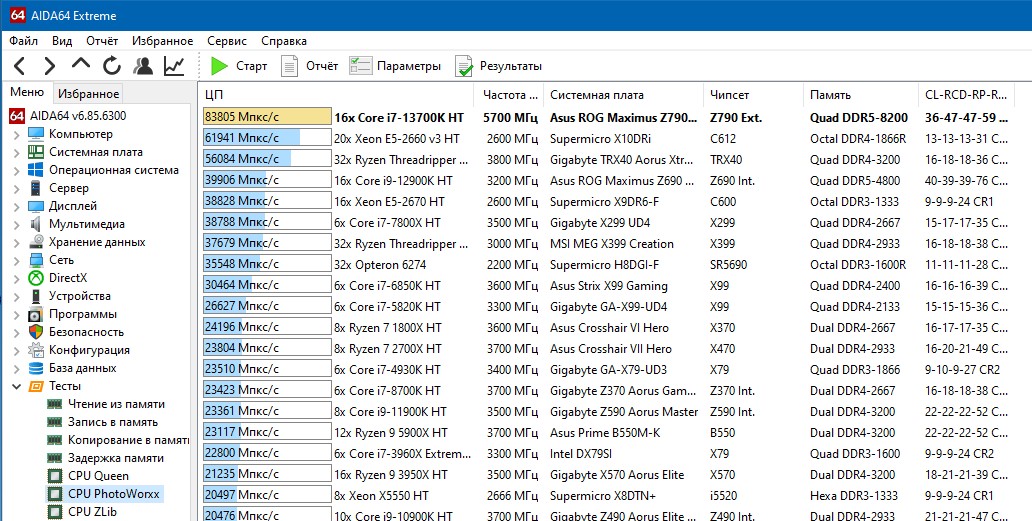Refresh the page with the circular arrow icon
The width and height of the screenshot is (1032, 521).
[x=112, y=66]
